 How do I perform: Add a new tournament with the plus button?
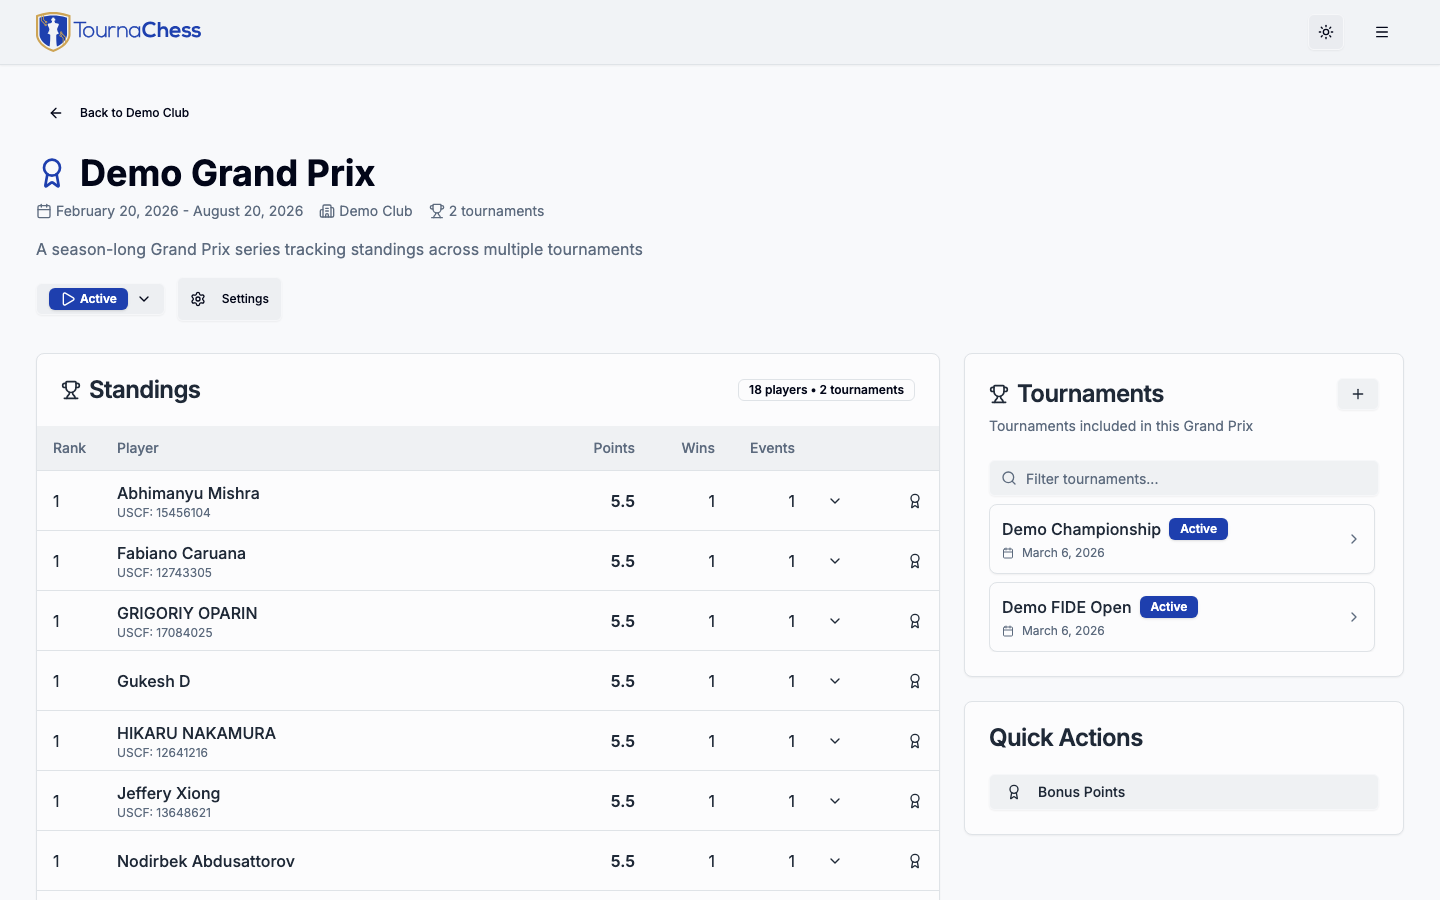[1357, 394]
